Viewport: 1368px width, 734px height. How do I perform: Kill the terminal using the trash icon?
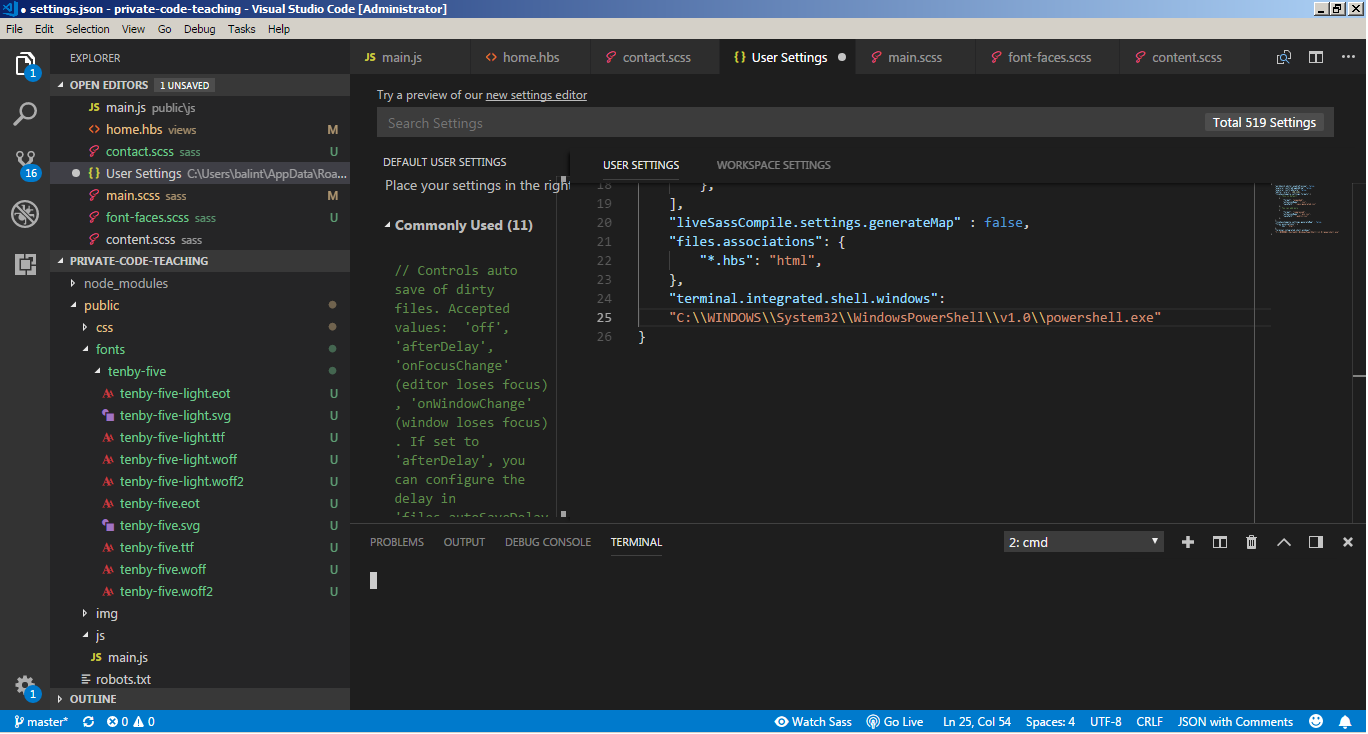[x=1251, y=542]
